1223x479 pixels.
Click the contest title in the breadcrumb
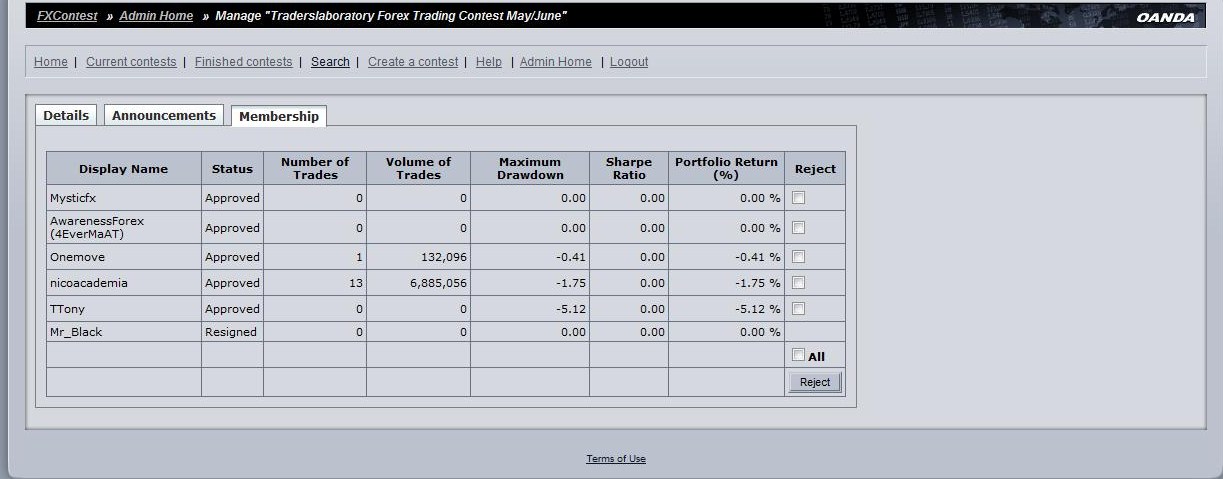tap(391, 16)
